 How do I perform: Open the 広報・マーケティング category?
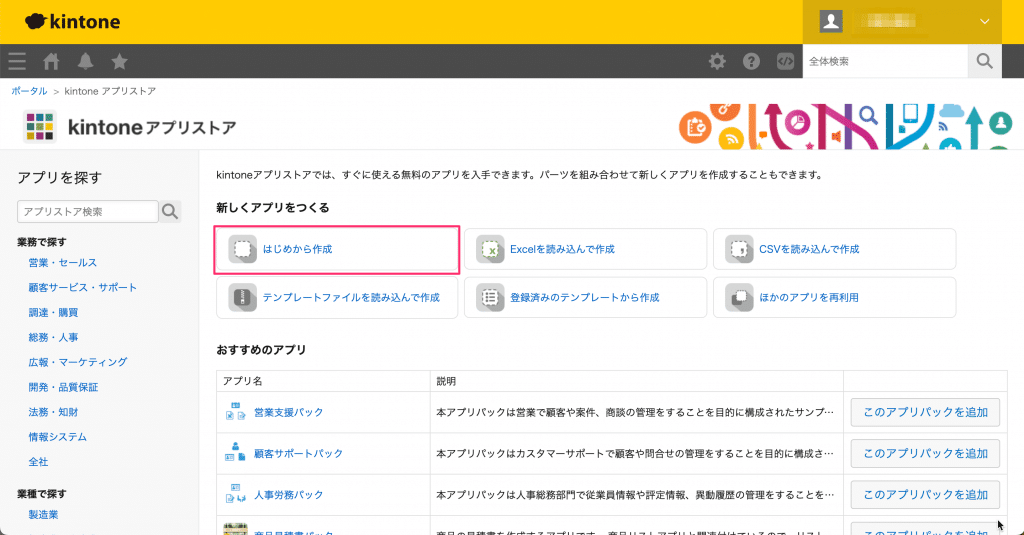tap(78, 362)
